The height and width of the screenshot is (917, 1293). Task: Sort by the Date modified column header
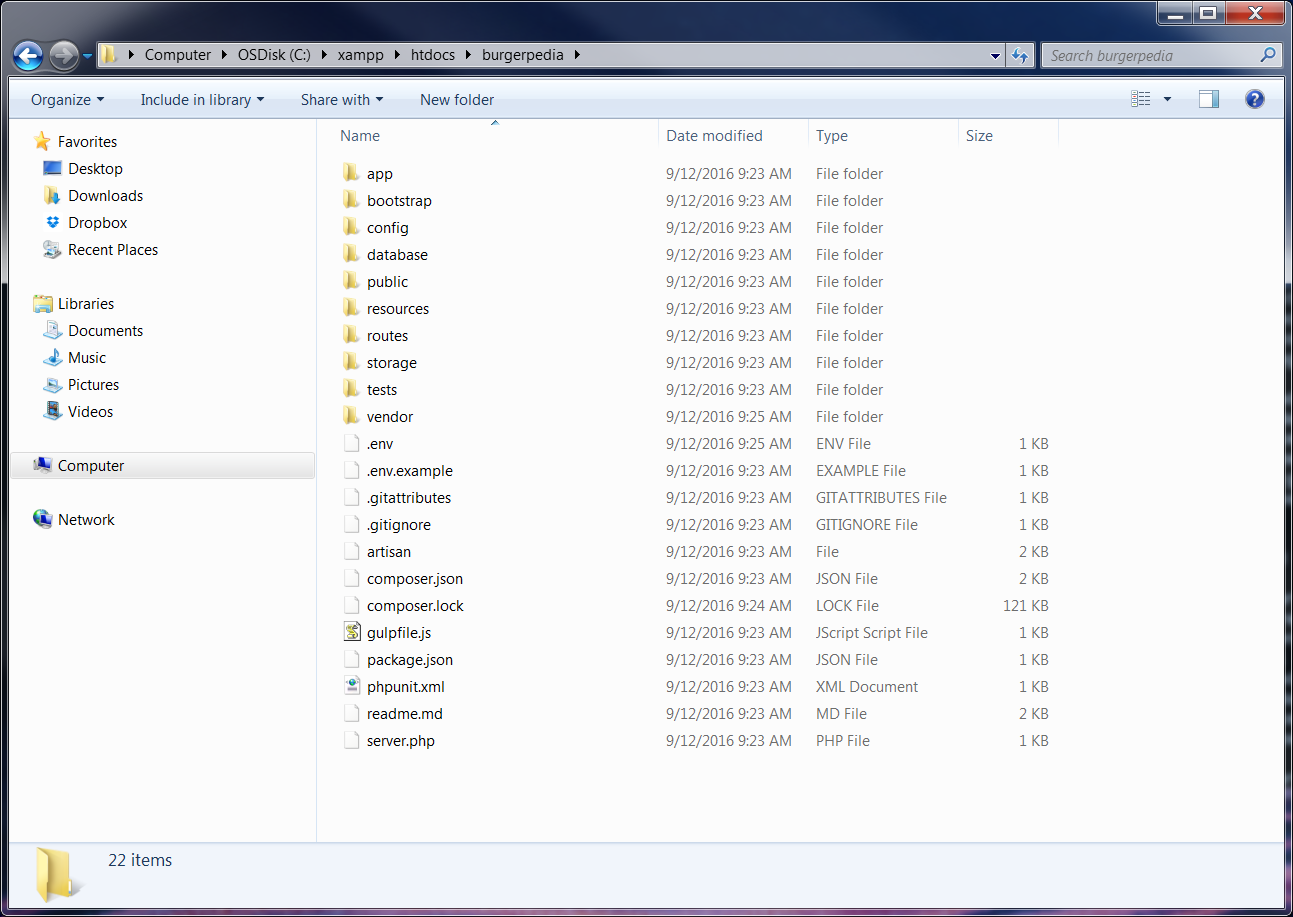tap(714, 135)
